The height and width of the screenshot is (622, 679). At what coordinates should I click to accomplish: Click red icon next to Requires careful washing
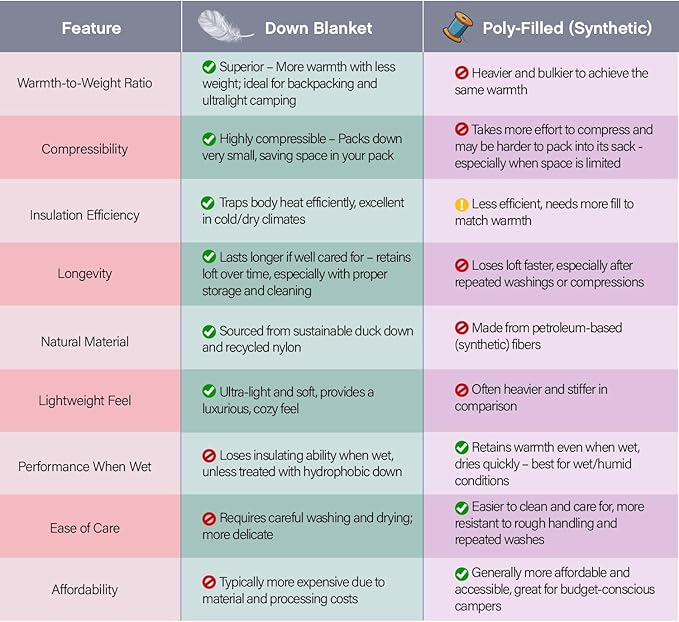209,519
